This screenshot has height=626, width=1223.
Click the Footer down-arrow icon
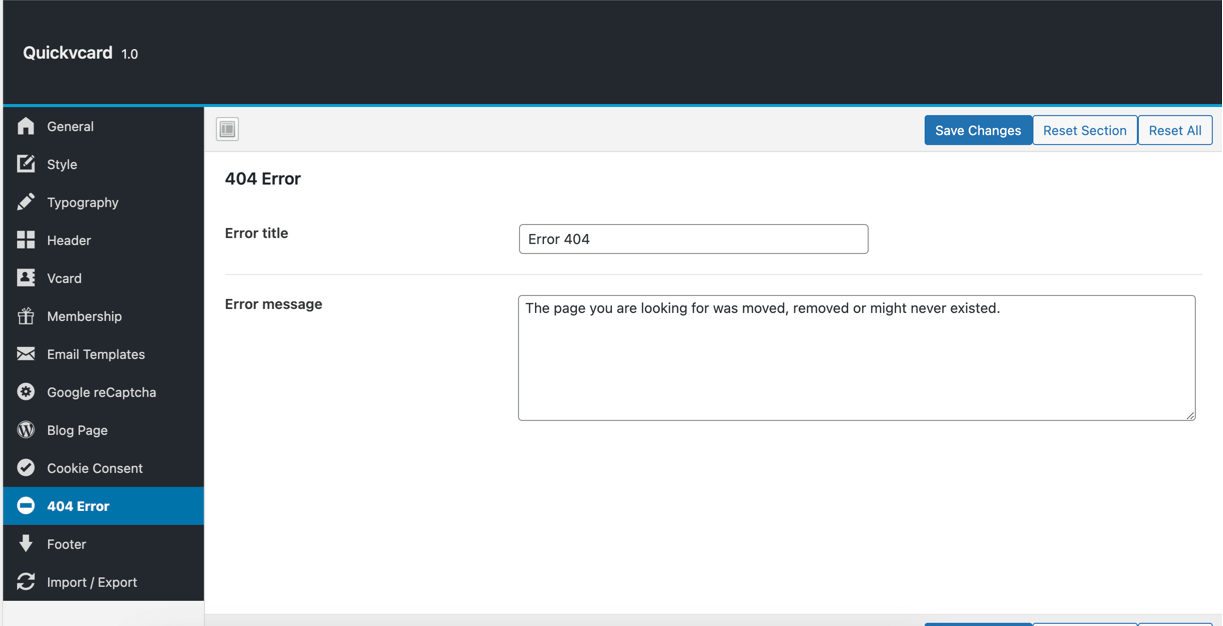[x=26, y=544]
